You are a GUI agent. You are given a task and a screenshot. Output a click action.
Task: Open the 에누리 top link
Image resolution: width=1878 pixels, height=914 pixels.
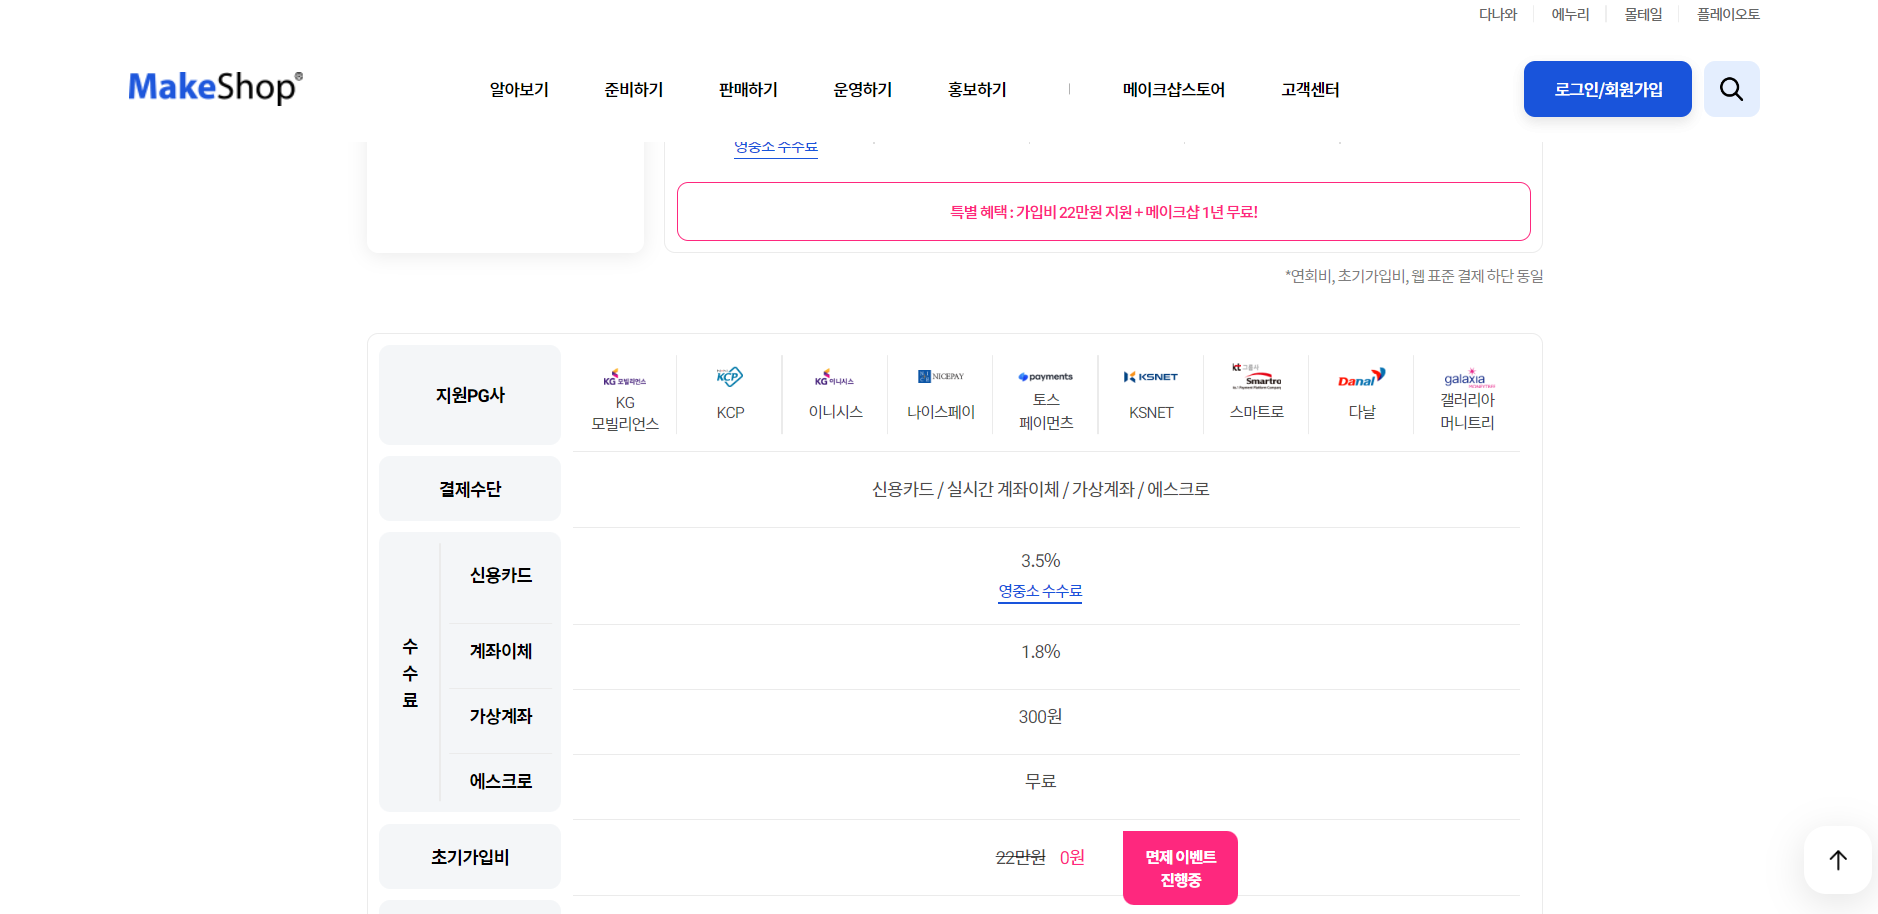1570,14
